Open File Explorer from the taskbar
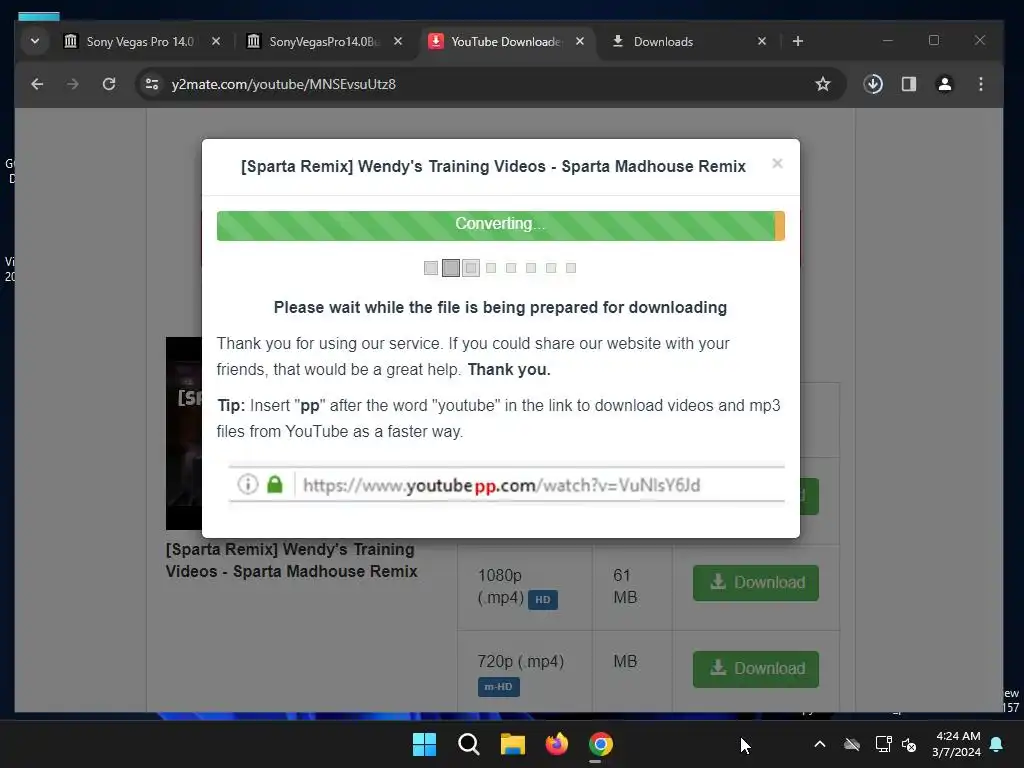Image resolution: width=1024 pixels, height=768 pixels. point(513,744)
